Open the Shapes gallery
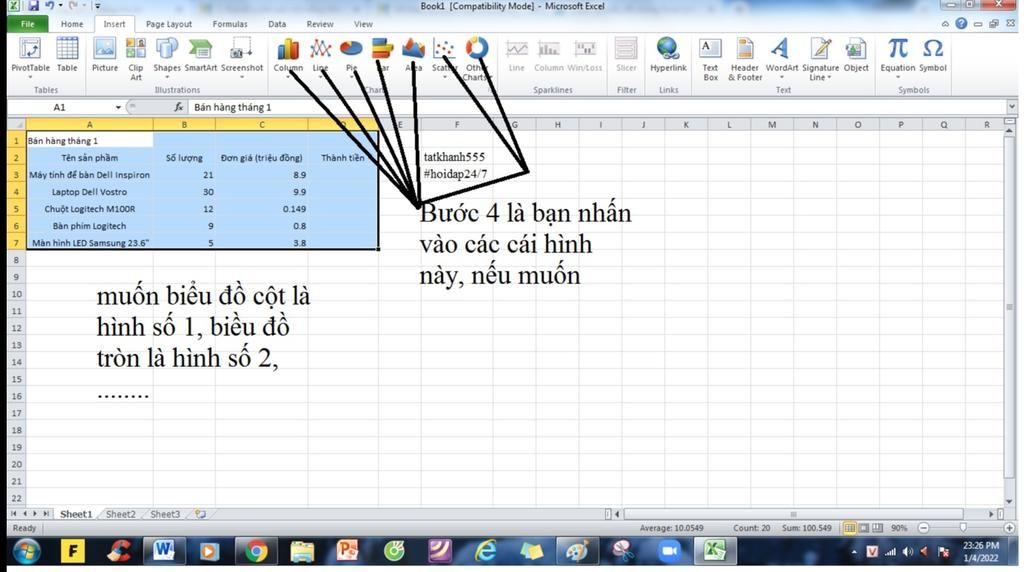Image resolution: width=1024 pixels, height=572 pixels. pos(167,57)
